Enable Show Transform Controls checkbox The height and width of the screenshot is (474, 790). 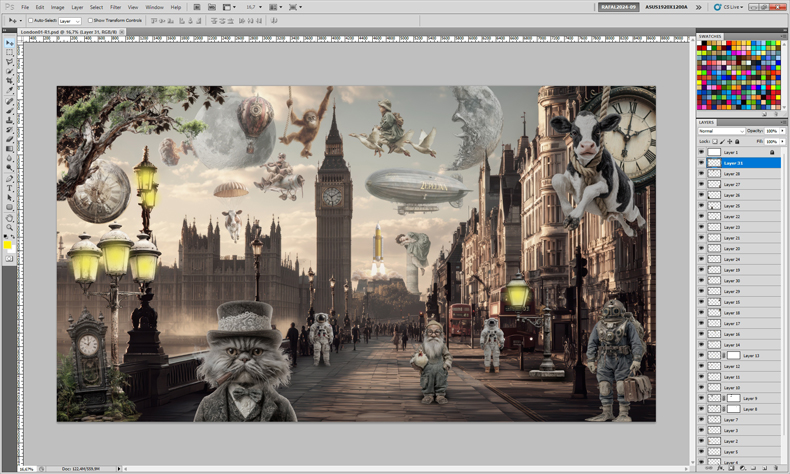tap(90, 21)
